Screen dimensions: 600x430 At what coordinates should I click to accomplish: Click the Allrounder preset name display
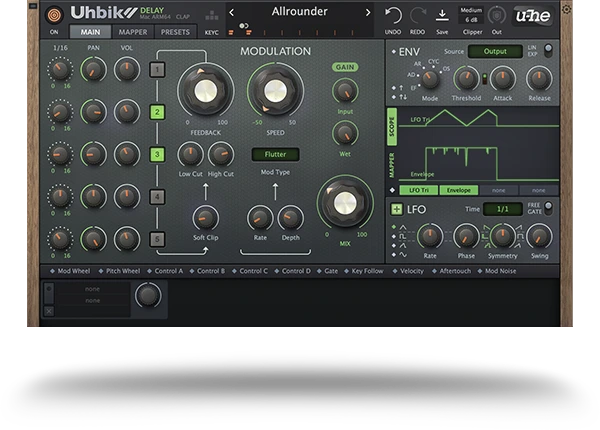pyautogui.click(x=299, y=13)
